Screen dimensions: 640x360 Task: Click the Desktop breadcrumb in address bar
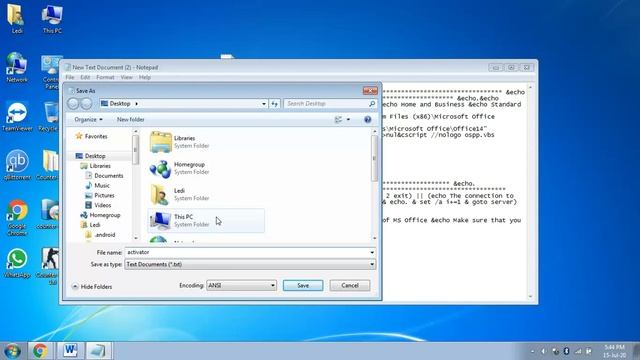click(x=120, y=104)
